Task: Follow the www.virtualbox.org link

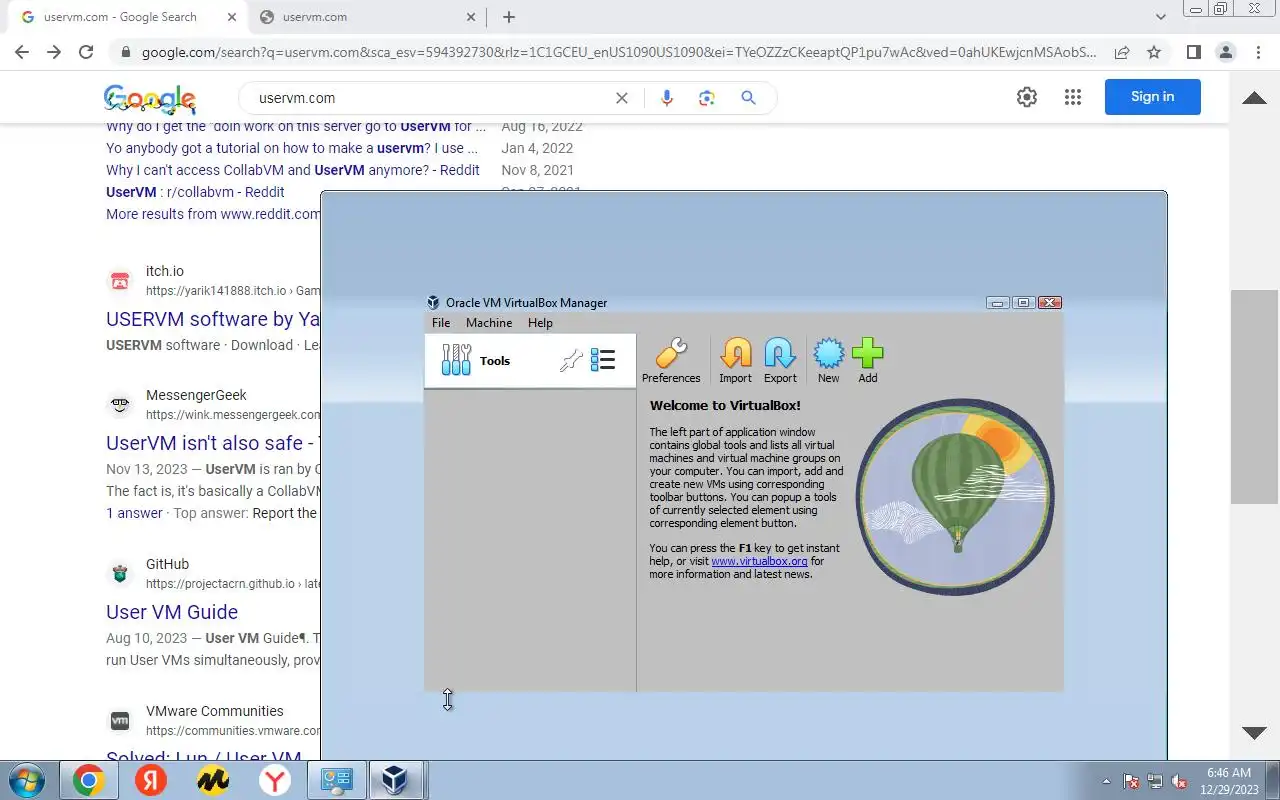Action: point(759,562)
